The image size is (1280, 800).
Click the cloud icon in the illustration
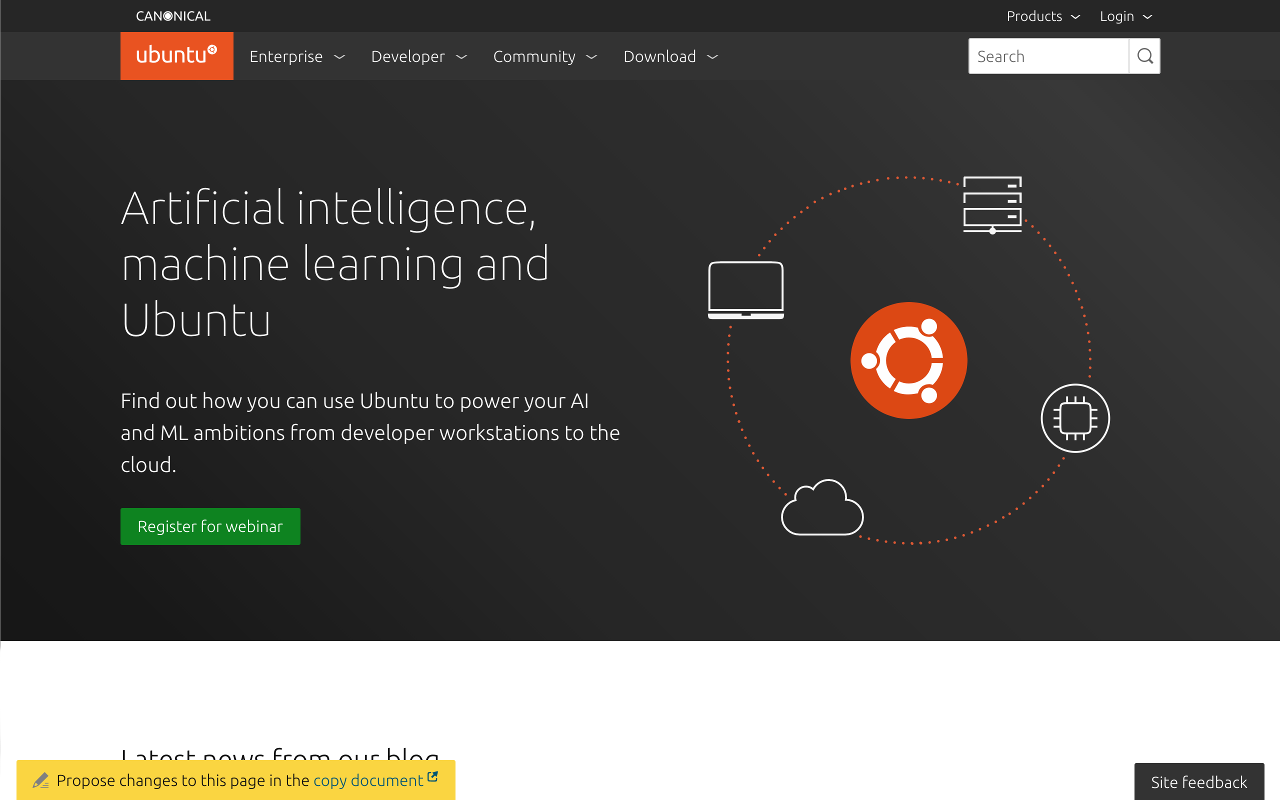pos(822,507)
